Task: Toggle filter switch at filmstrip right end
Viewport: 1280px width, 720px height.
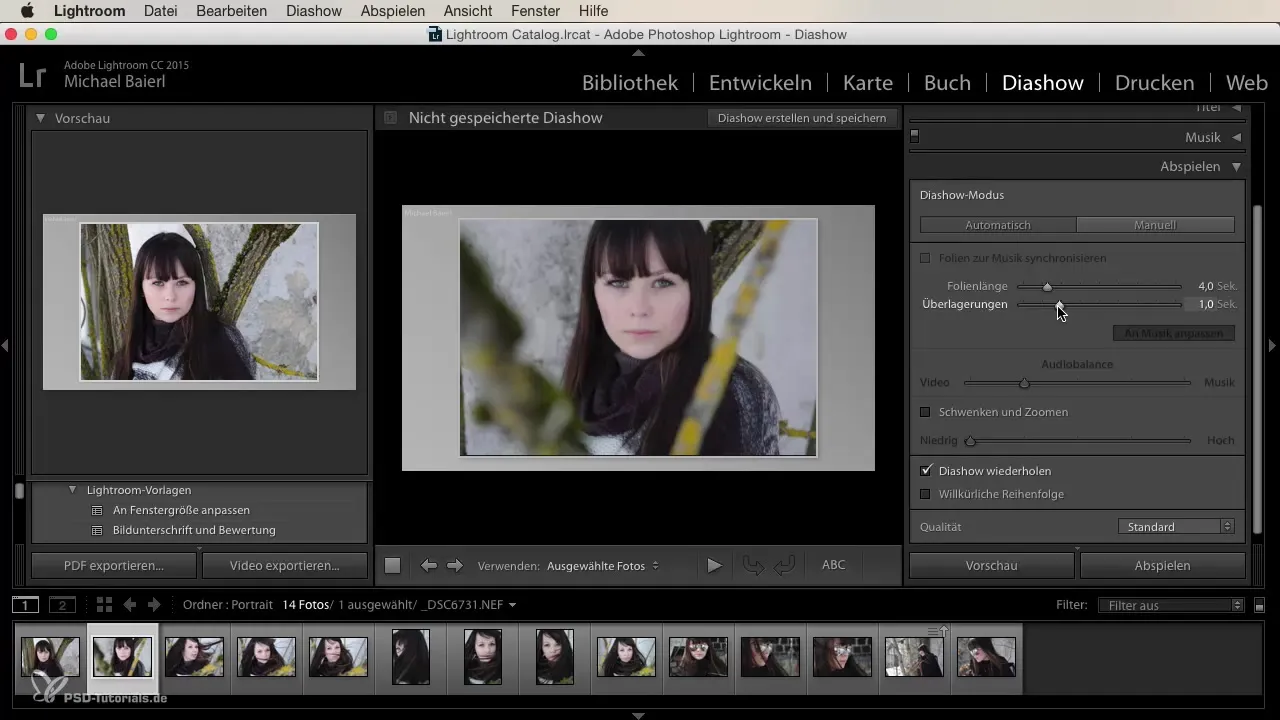Action: [1259, 605]
